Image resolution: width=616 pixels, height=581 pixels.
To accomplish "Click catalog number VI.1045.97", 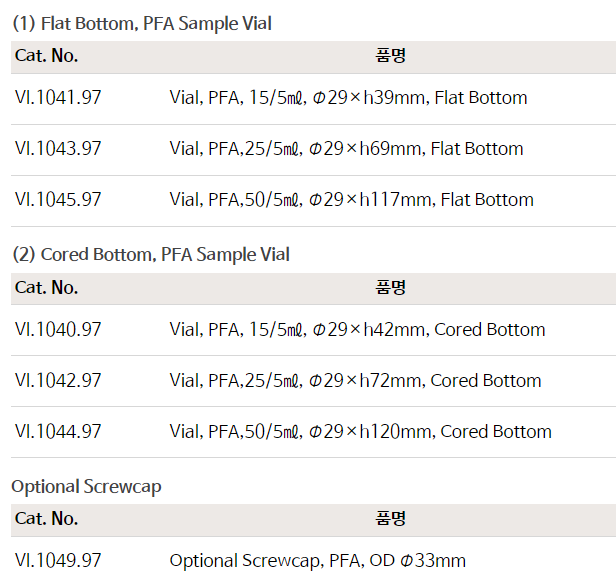I will pyautogui.click(x=58, y=200).
